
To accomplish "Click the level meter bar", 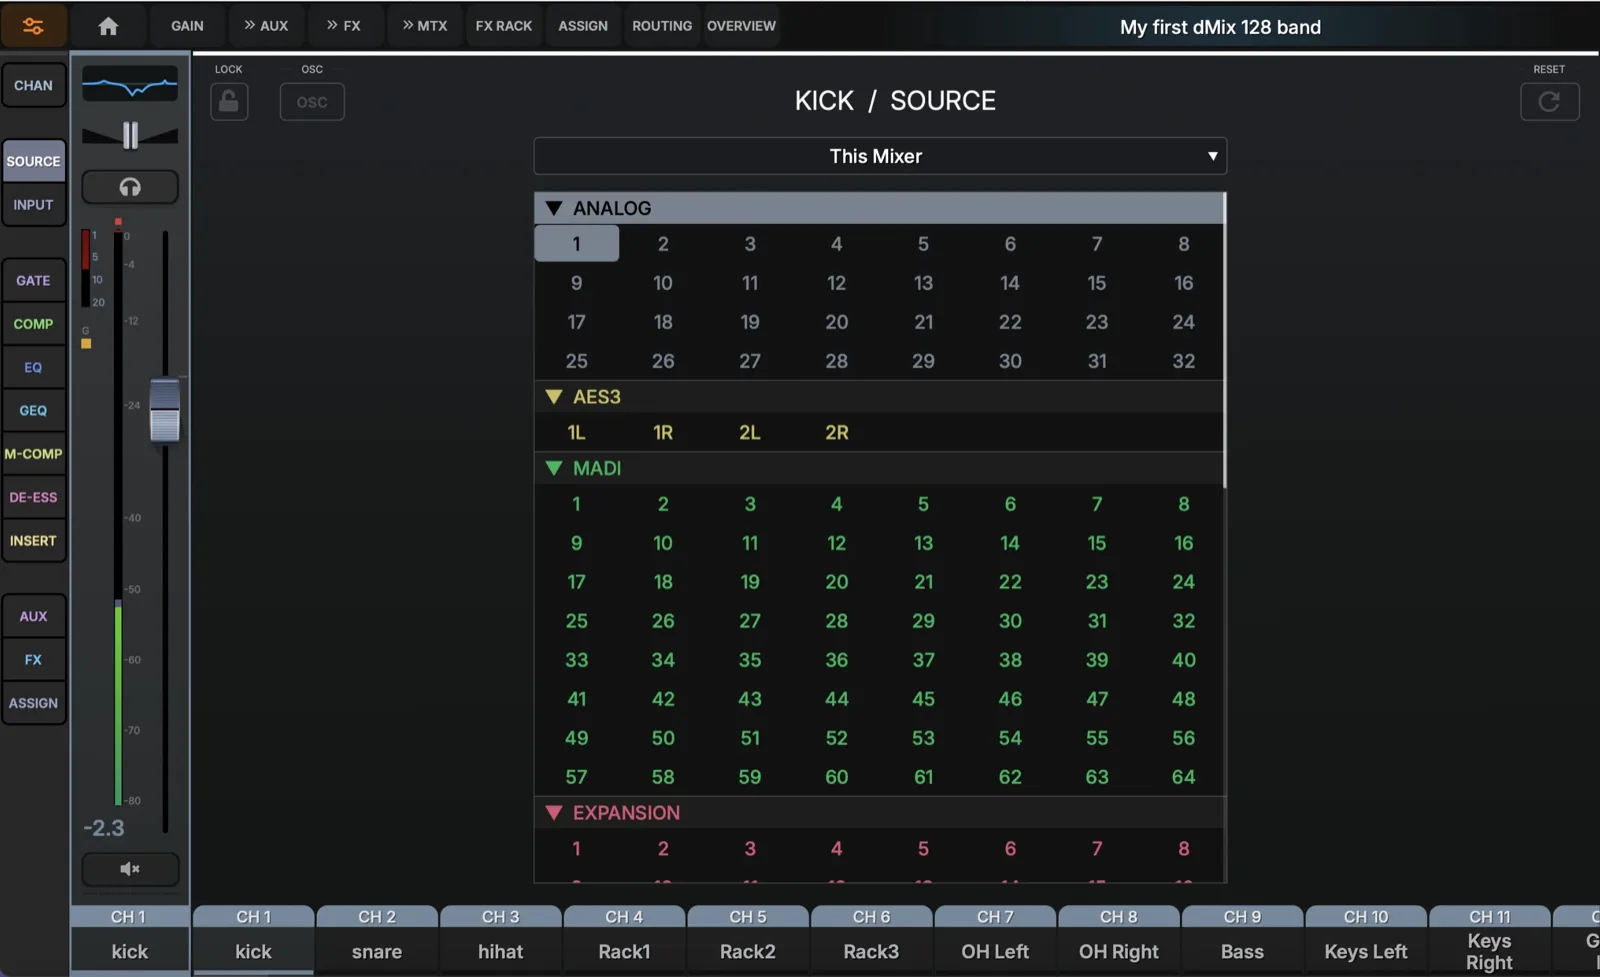I will [x=118, y=518].
